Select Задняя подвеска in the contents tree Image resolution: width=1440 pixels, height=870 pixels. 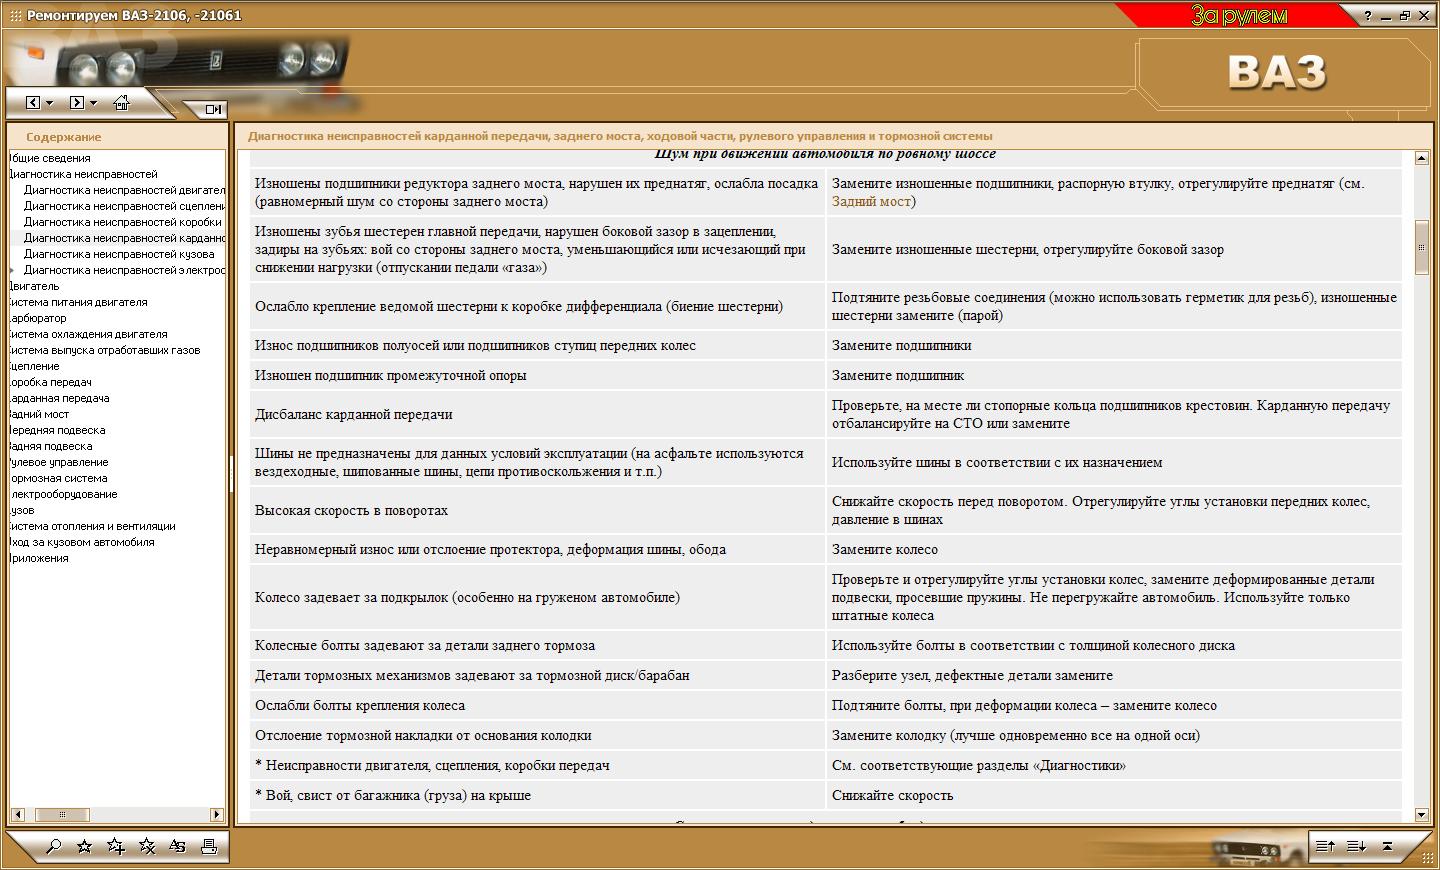coord(50,446)
